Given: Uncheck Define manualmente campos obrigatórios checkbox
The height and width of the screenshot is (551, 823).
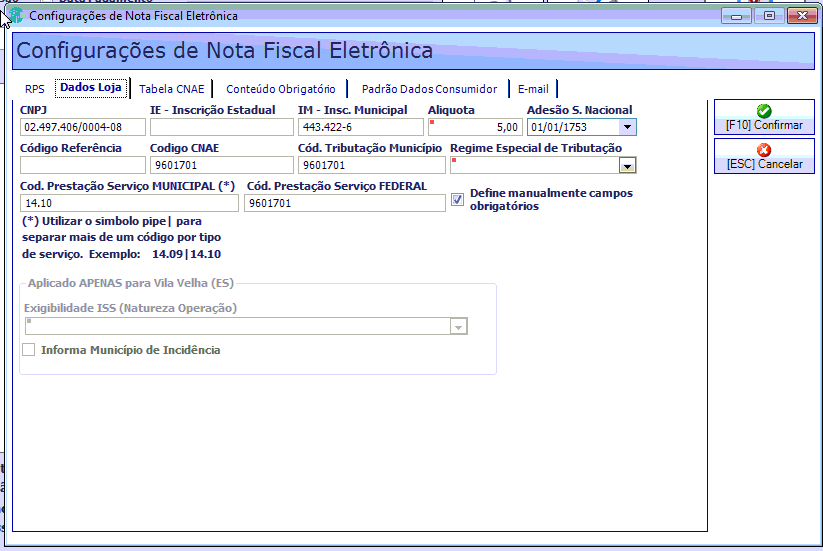Looking at the screenshot, I should pos(457,199).
